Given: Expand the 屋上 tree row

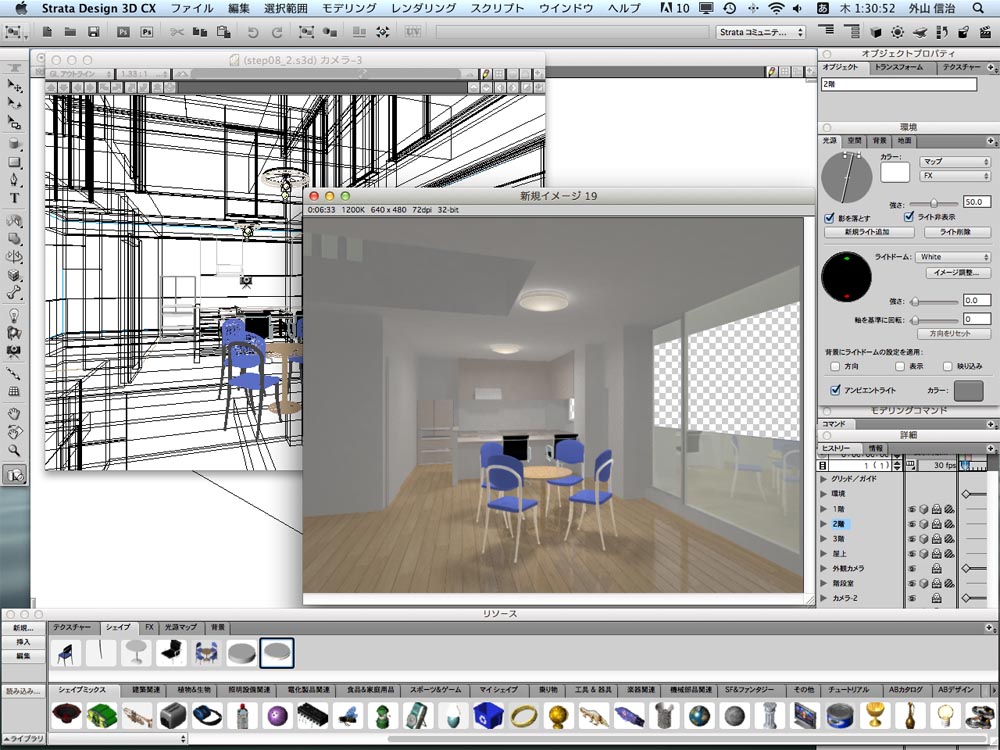Looking at the screenshot, I should (823, 554).
